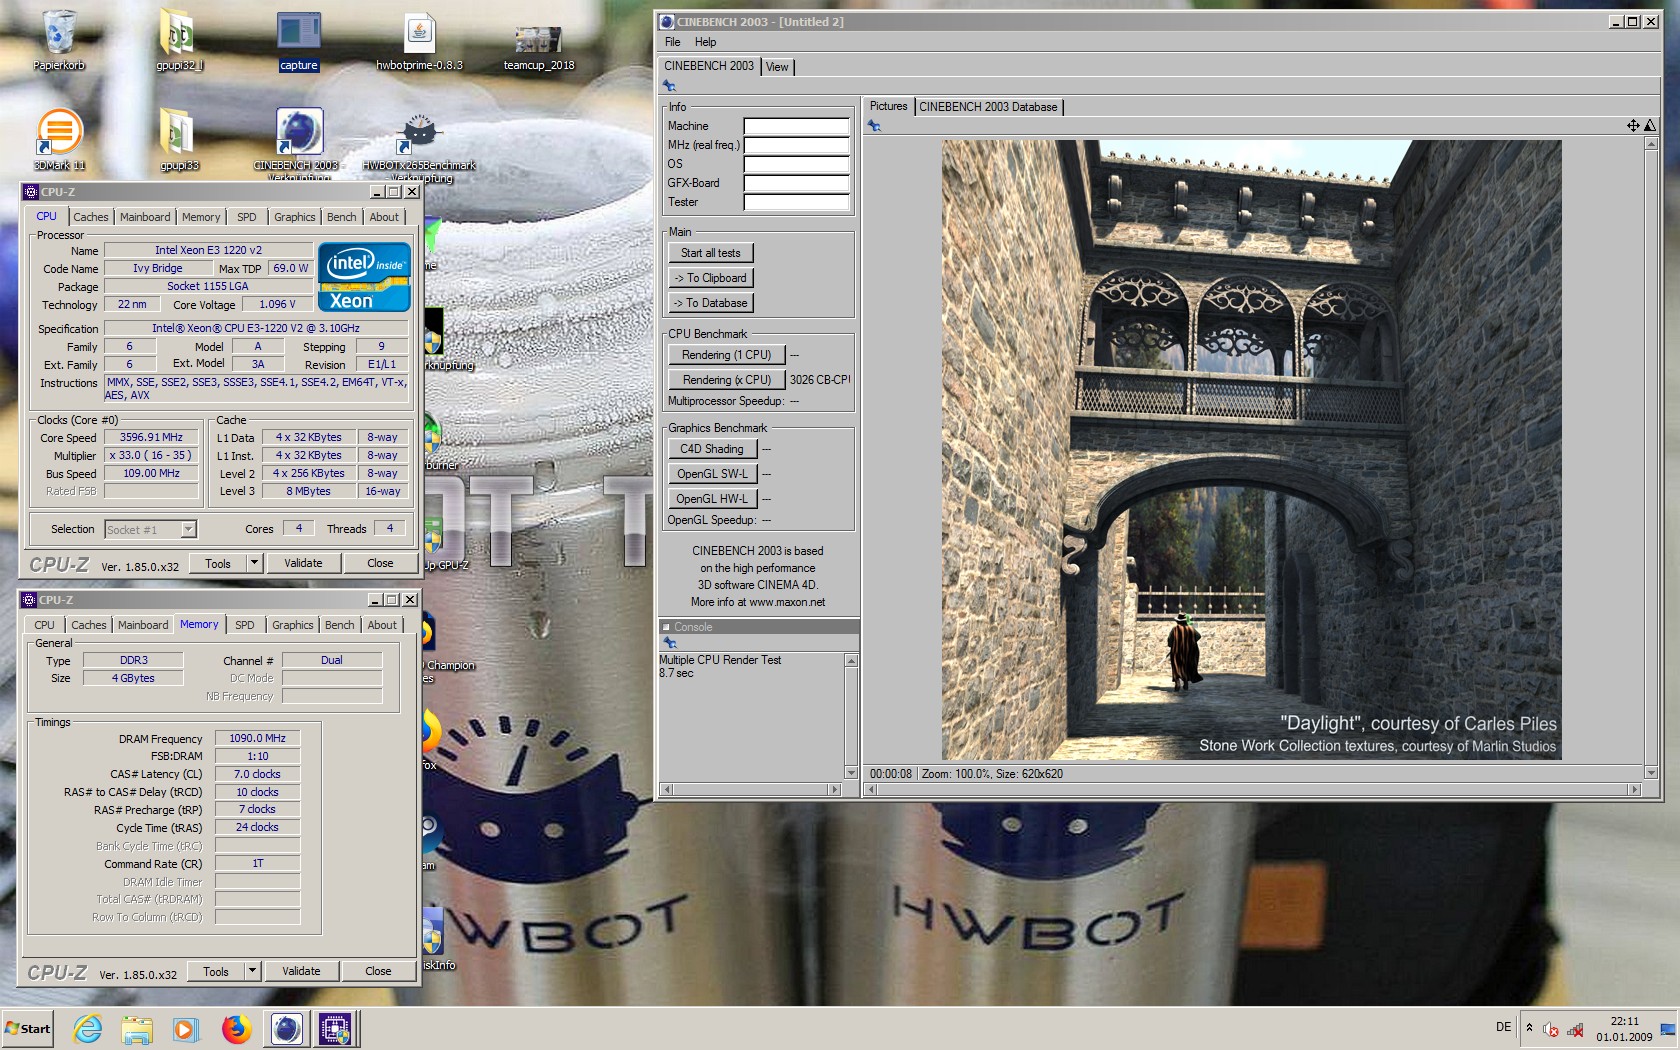1680x1050 pixels.
Task: Click the Intel Xeon logo in CPU-Z
Action: [x=364, y=277]
